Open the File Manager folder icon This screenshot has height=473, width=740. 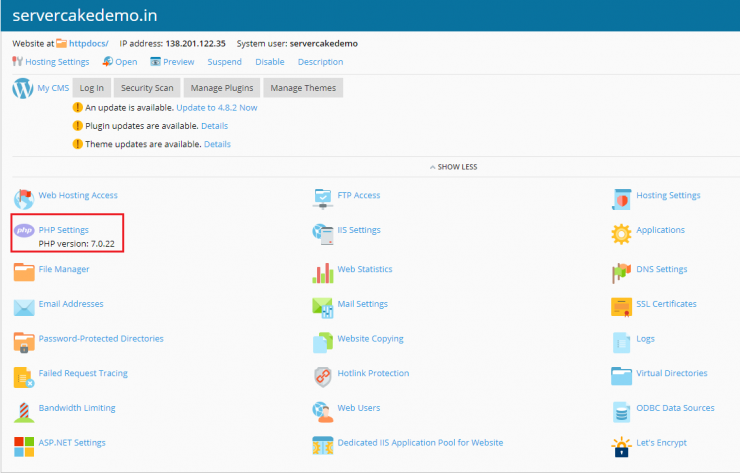coord(24,272)
